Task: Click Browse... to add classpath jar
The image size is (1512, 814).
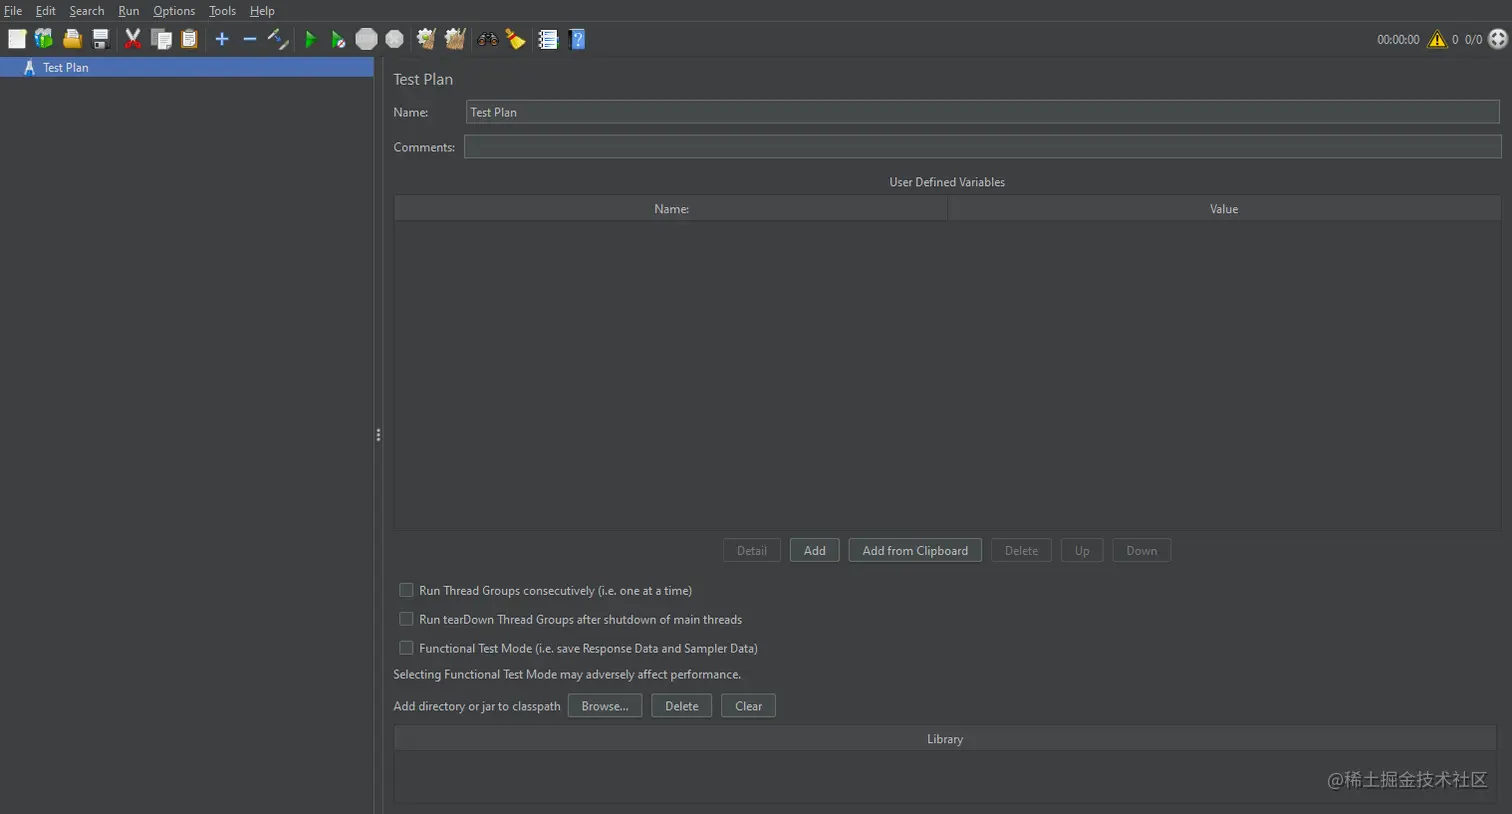Action: [605, 706]
